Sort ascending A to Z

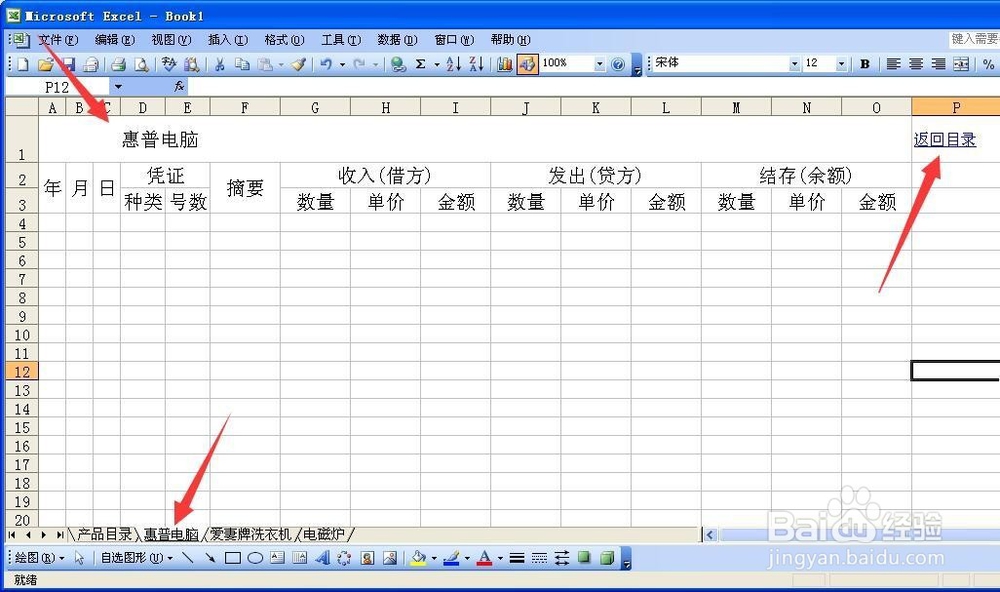tap(453, 64)
